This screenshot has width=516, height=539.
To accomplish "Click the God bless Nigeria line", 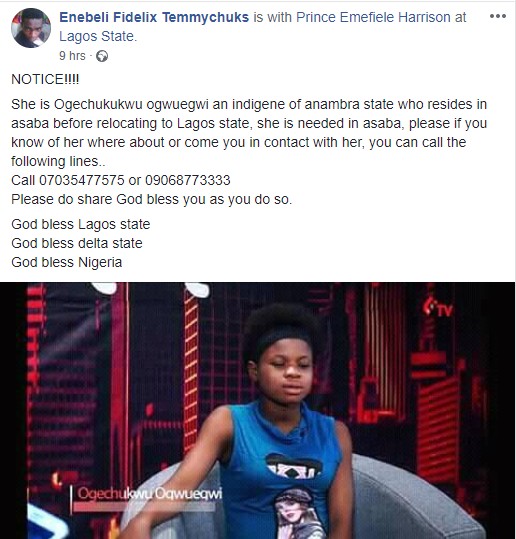I will click(67, 262).
